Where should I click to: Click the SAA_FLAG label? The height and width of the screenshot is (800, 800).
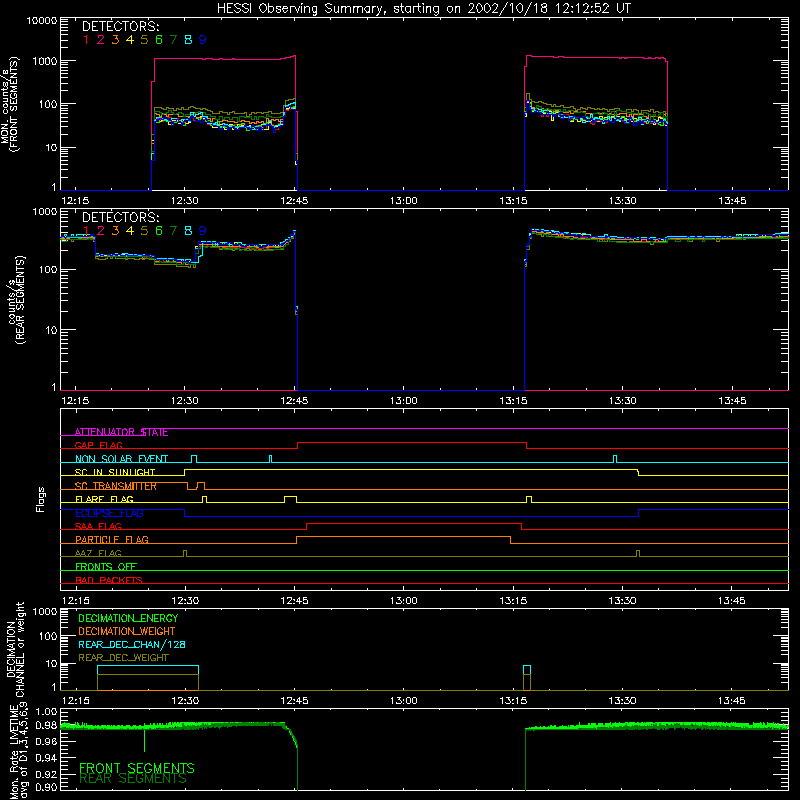point(98,527)
